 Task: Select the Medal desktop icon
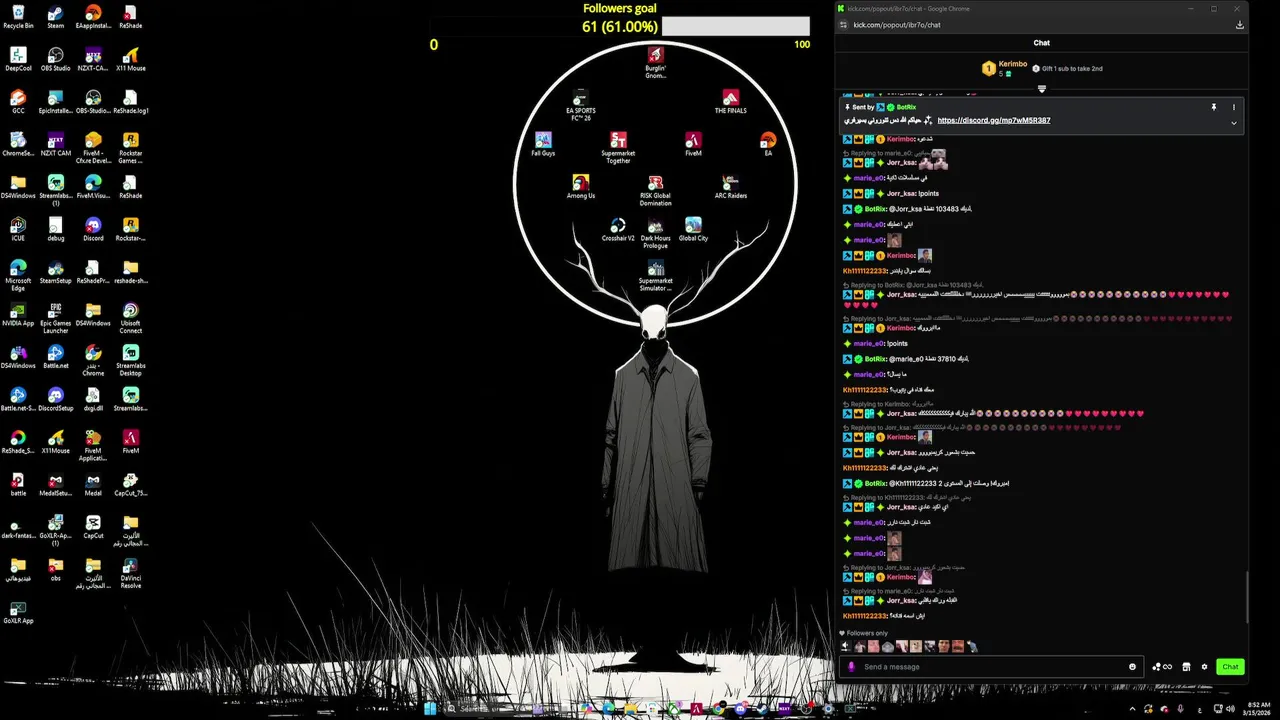click(93, 484)
